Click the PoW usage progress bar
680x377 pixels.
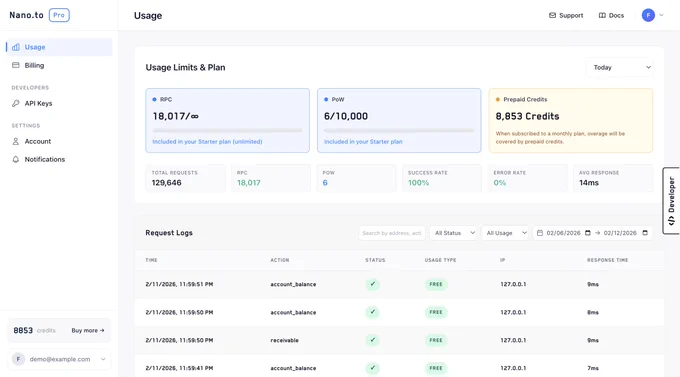[x=399, y=130]
